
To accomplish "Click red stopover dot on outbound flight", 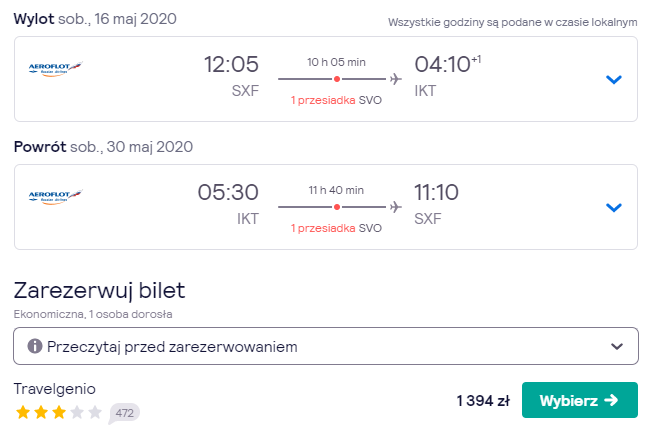I will pyautogui.click(x=337, y=79).
